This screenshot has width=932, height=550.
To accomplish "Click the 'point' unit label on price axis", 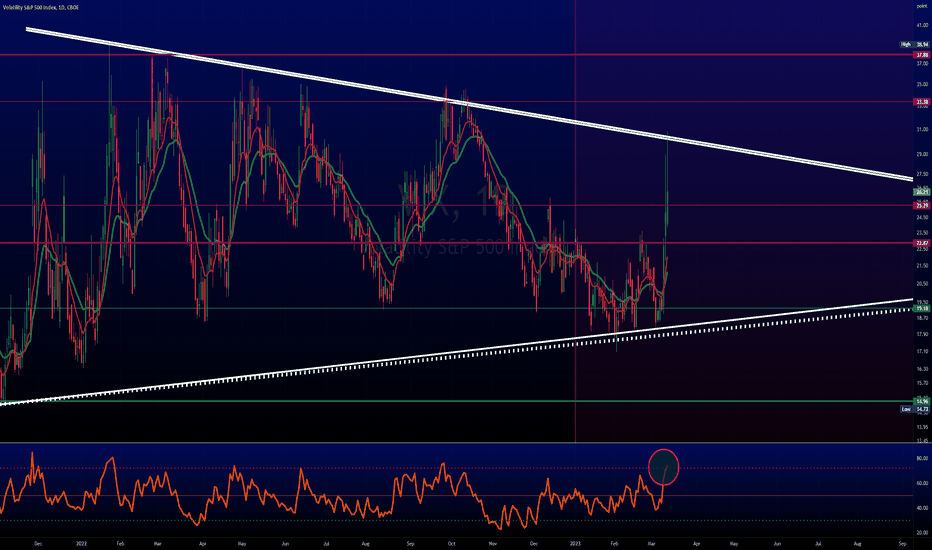I will click(x=922, y=5).
